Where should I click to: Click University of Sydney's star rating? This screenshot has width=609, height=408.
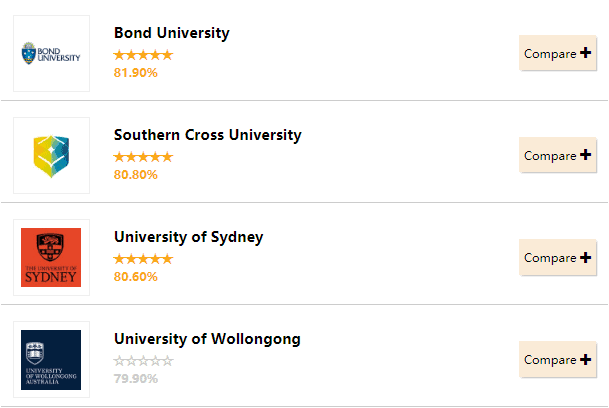(143, 259)
